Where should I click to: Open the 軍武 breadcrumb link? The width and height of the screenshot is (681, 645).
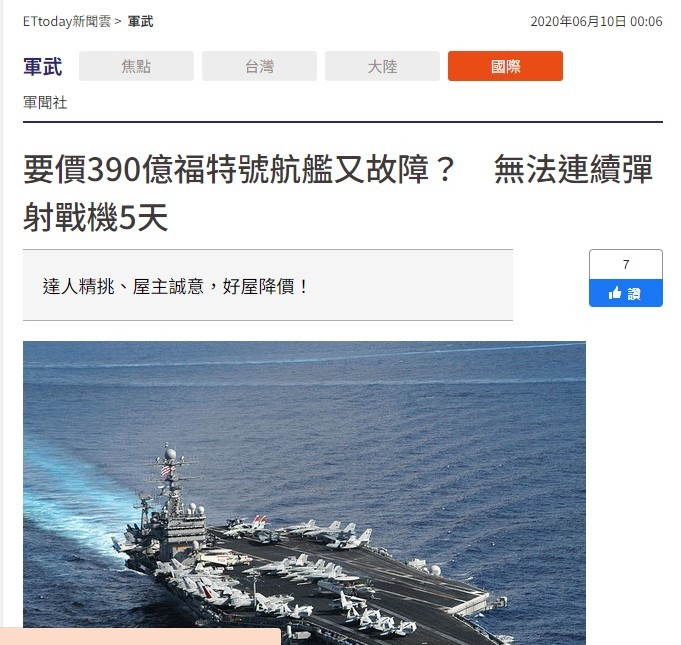(140, 21)
